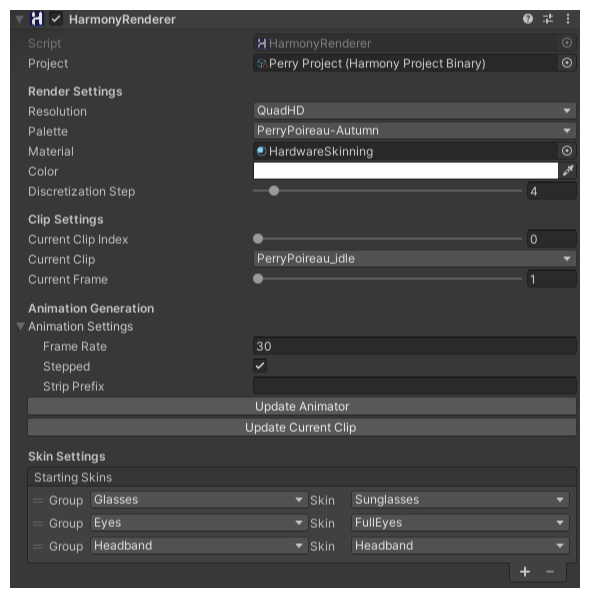Uncheck the Stepped checkbox

260,366
